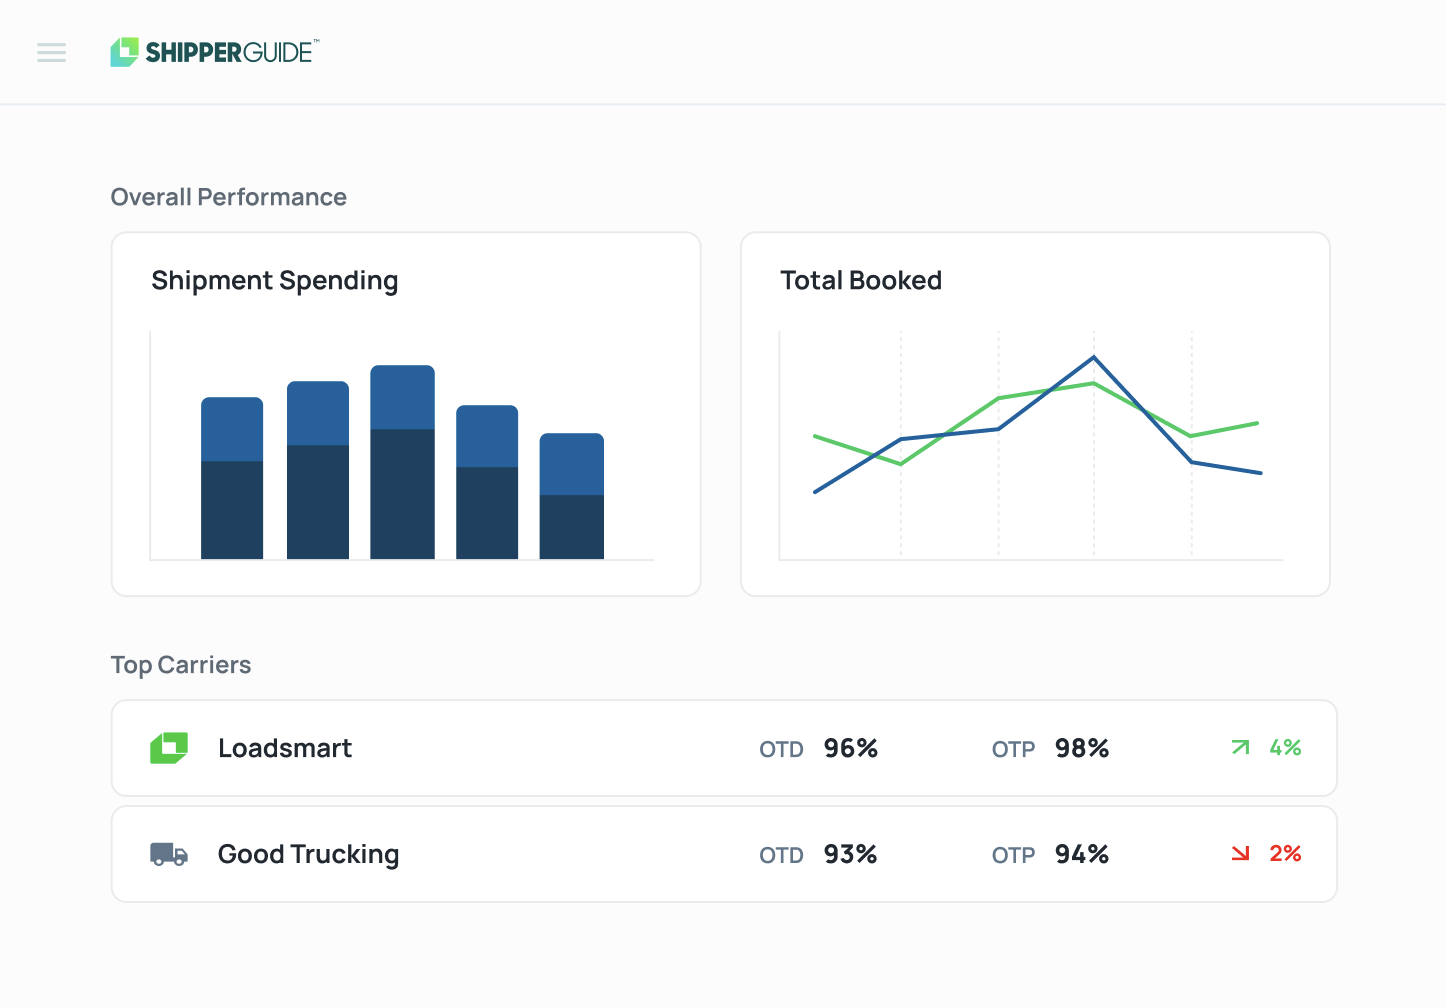Image resolution: width=1446 pixels, height=1008 pixels.
Task: Click Good Trucking's 94% OTP value
Action: [1082, 854]
